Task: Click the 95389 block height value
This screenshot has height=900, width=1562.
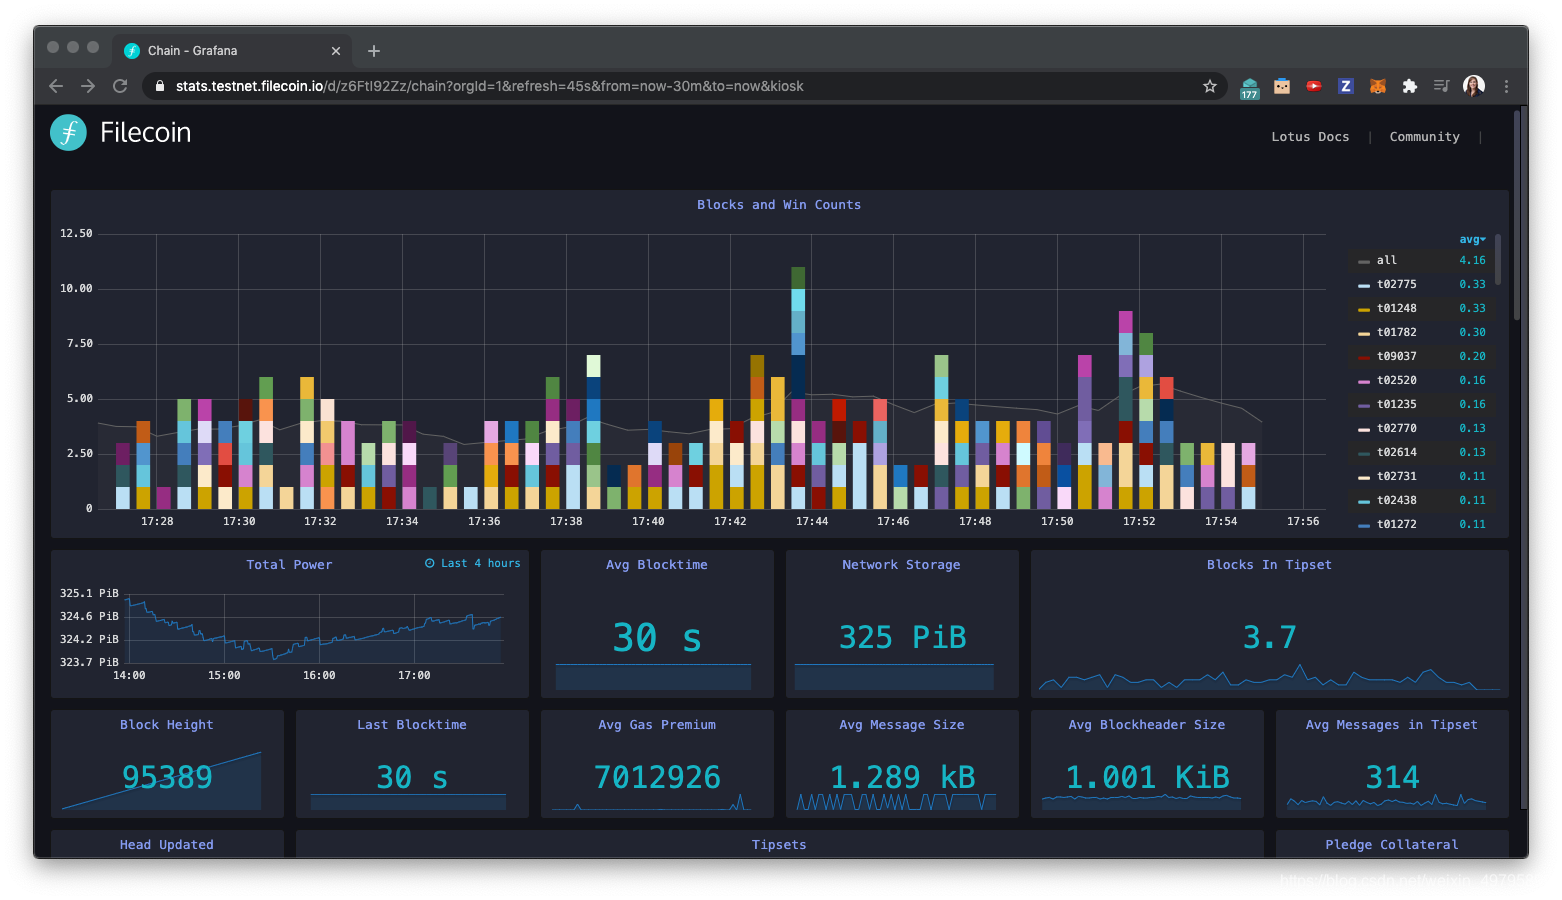Action: (x=167, y=777)
